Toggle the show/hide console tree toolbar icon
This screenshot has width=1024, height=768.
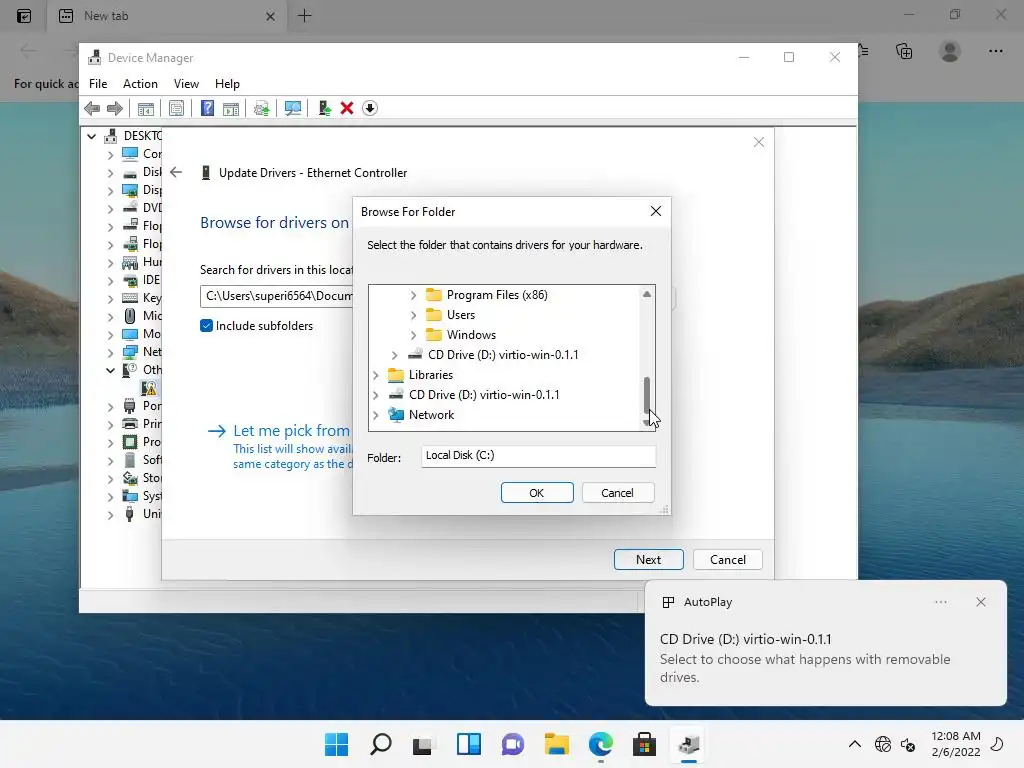146,108
